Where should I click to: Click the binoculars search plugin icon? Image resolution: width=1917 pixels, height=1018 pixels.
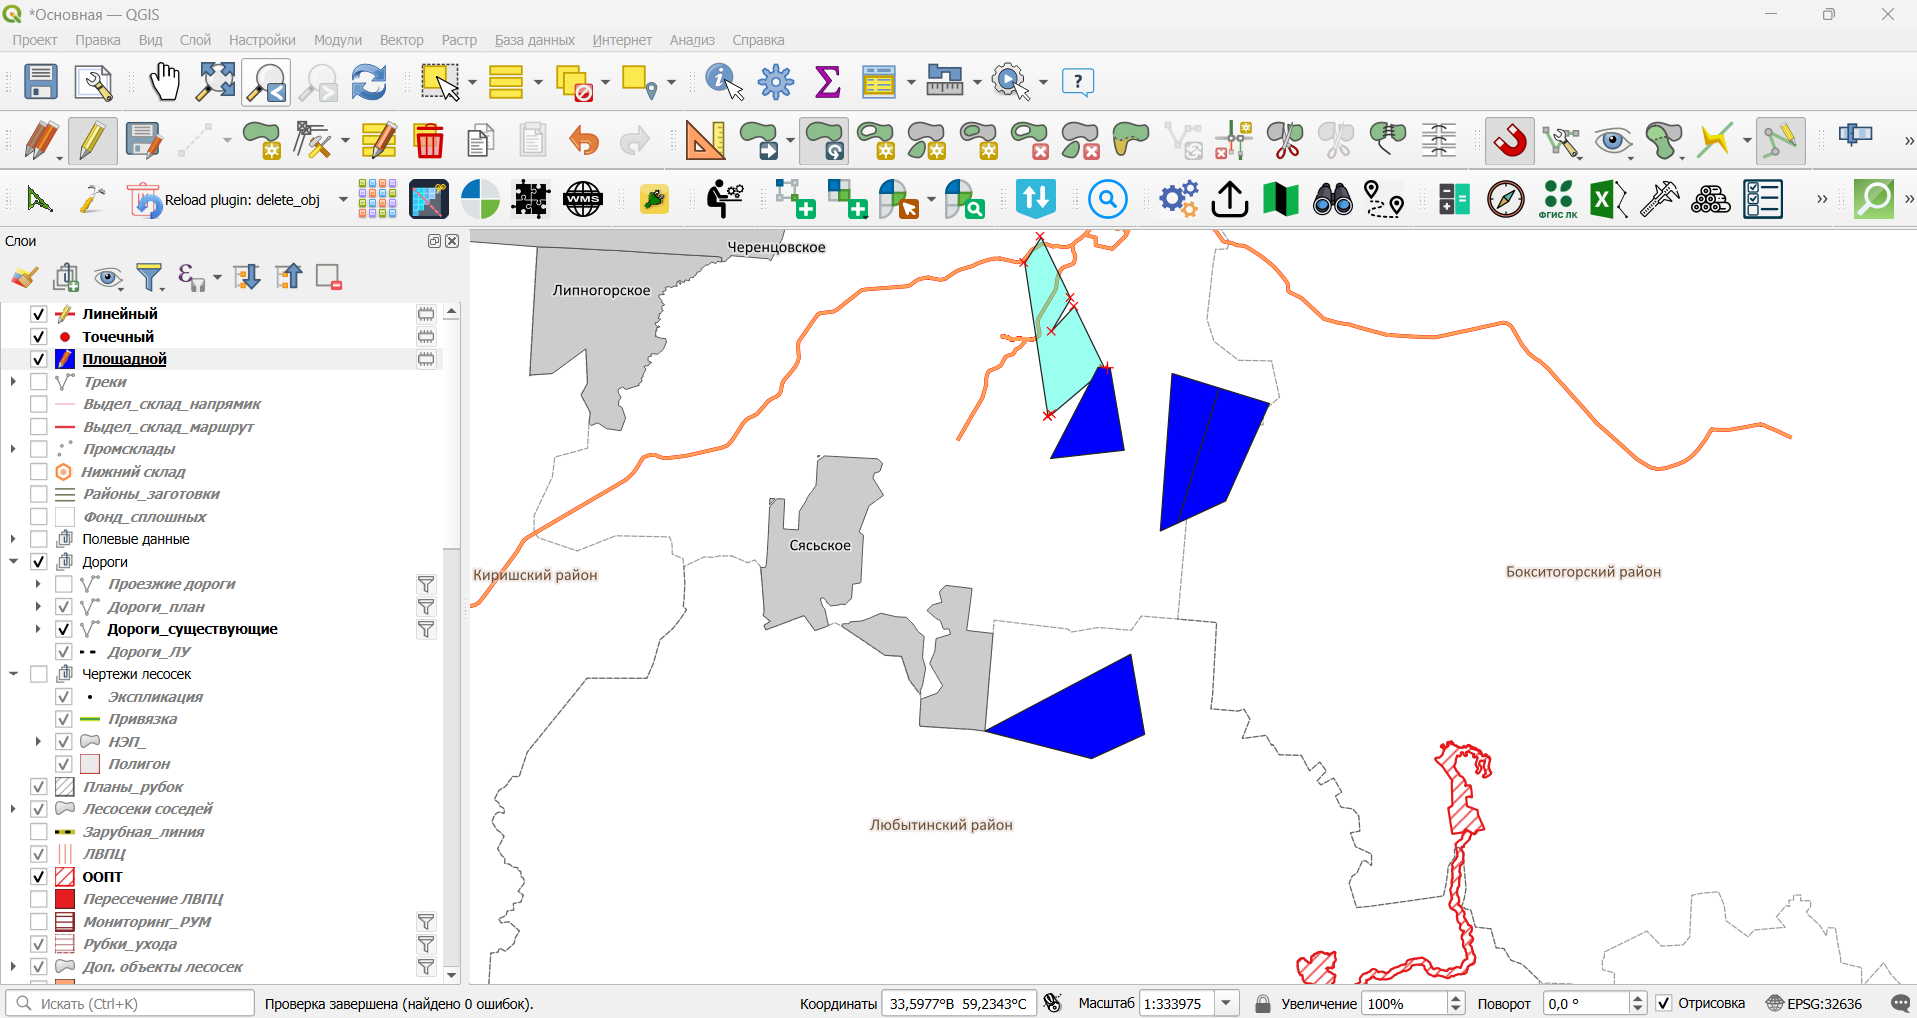(1332, 200)
